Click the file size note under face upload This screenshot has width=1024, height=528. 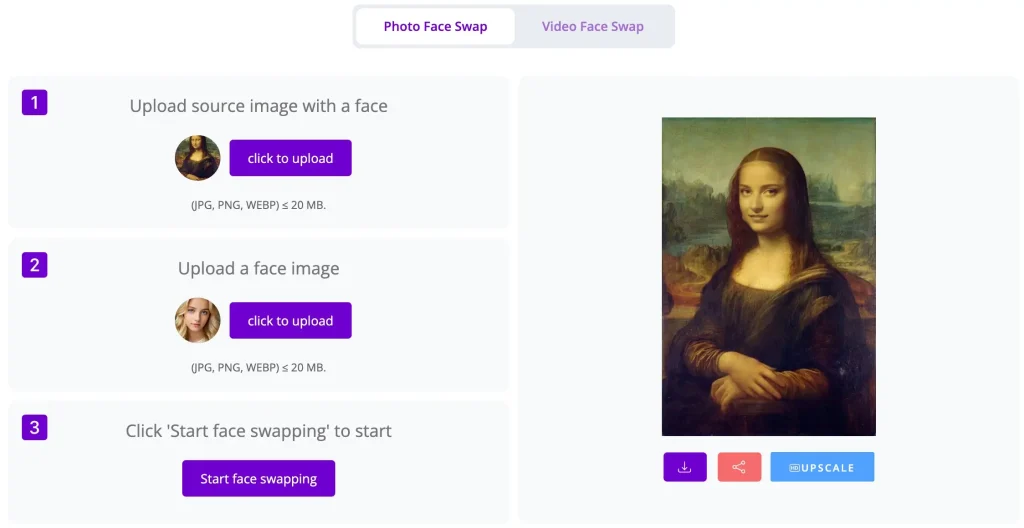pos(258,368)
